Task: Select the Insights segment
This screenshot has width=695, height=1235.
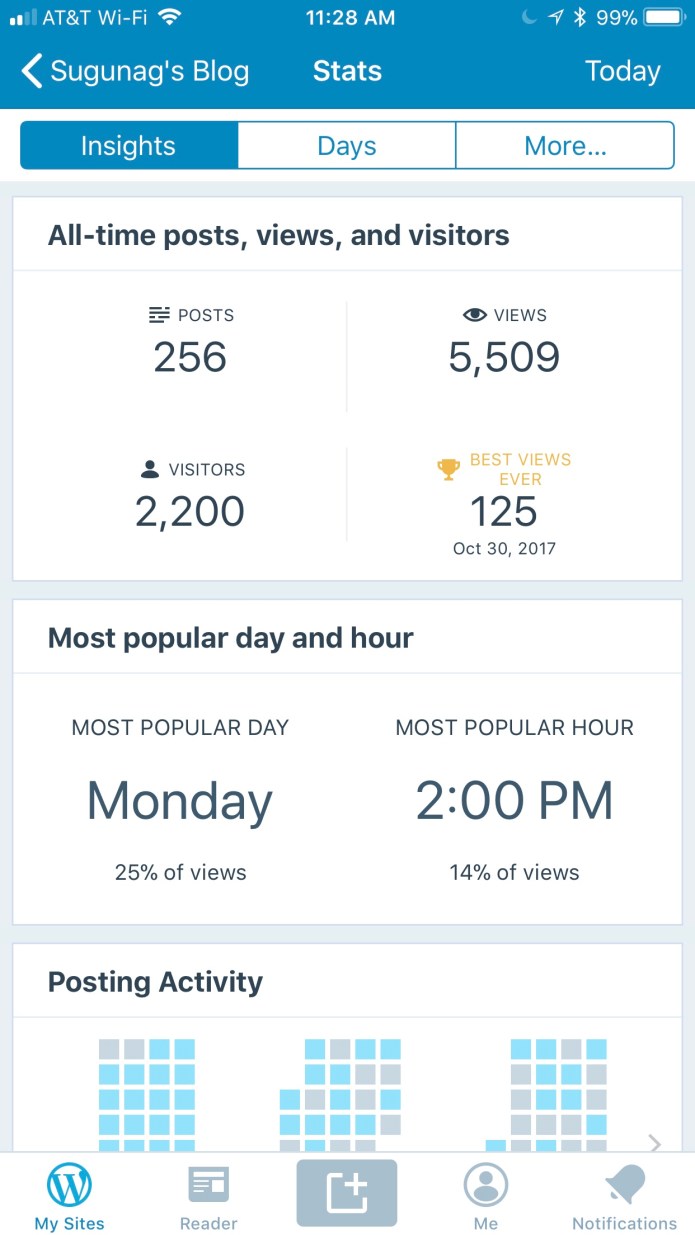Action: click(128, 146)
